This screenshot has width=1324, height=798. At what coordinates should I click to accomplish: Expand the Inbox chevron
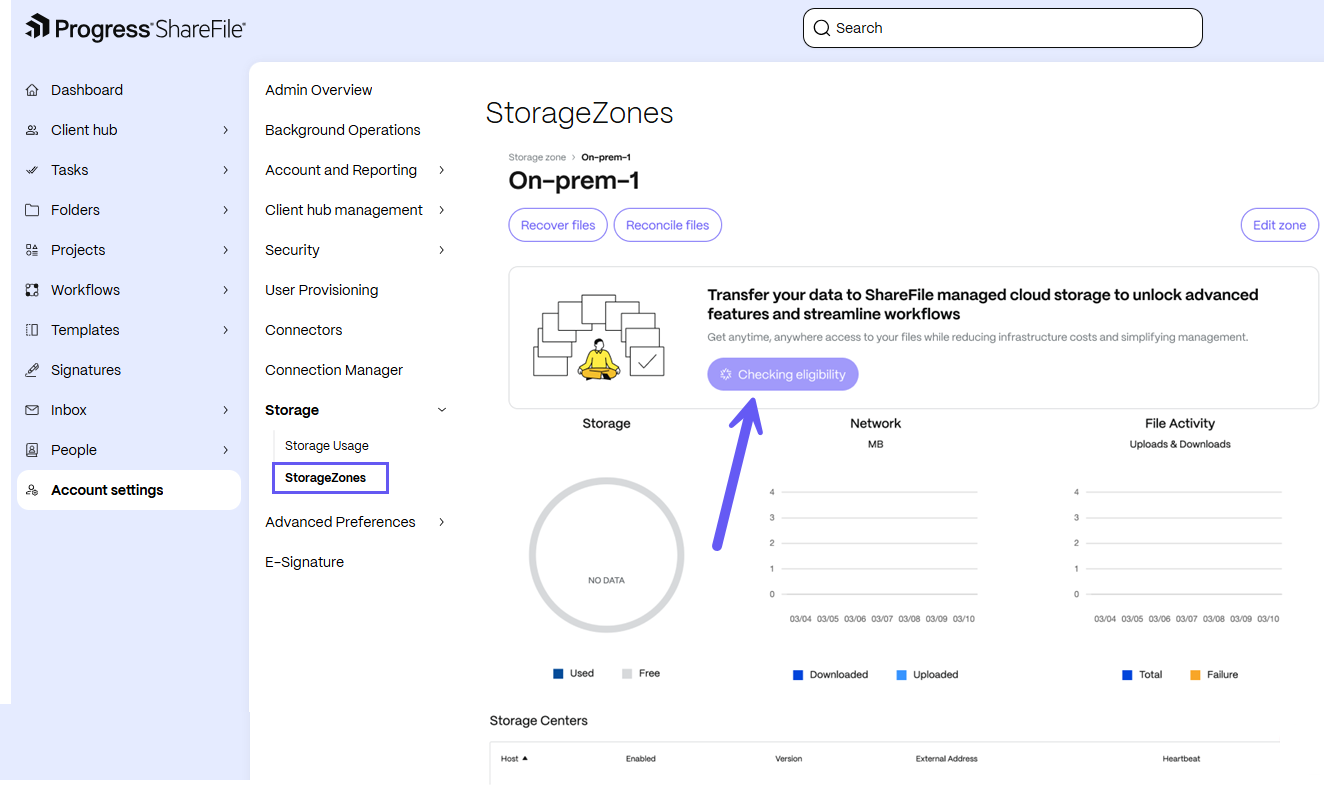(226, 410)
